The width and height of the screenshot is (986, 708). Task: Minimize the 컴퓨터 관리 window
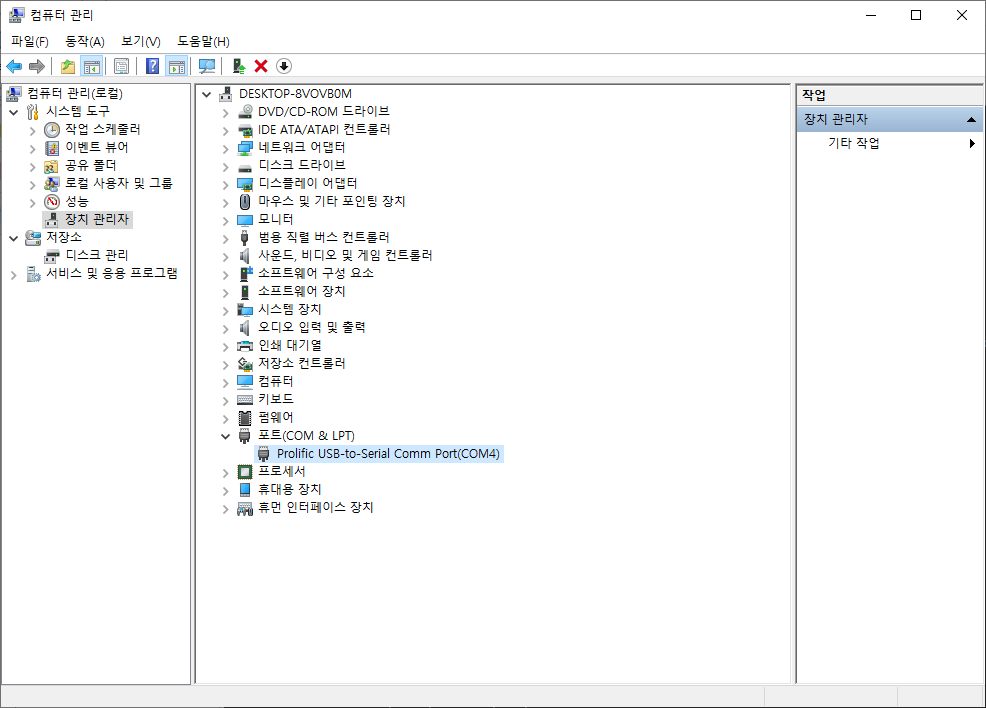(x=871, y=15)
